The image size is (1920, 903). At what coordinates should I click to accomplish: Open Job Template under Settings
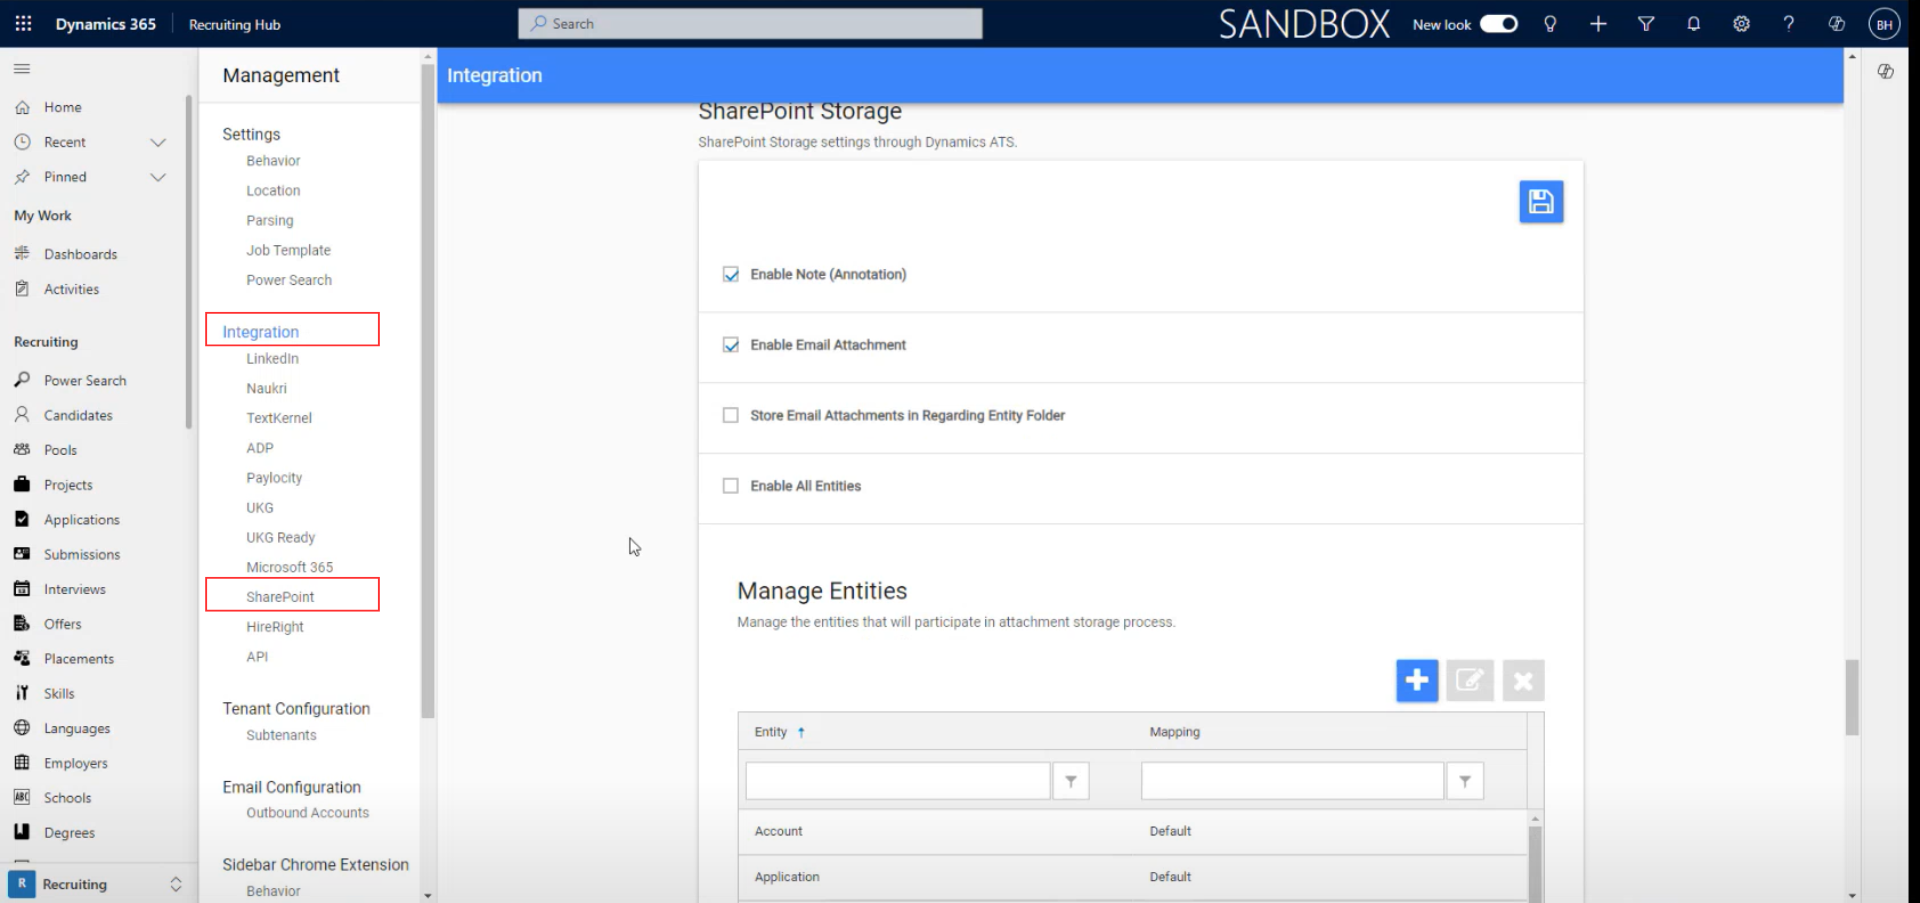click(x=288, y=250)
